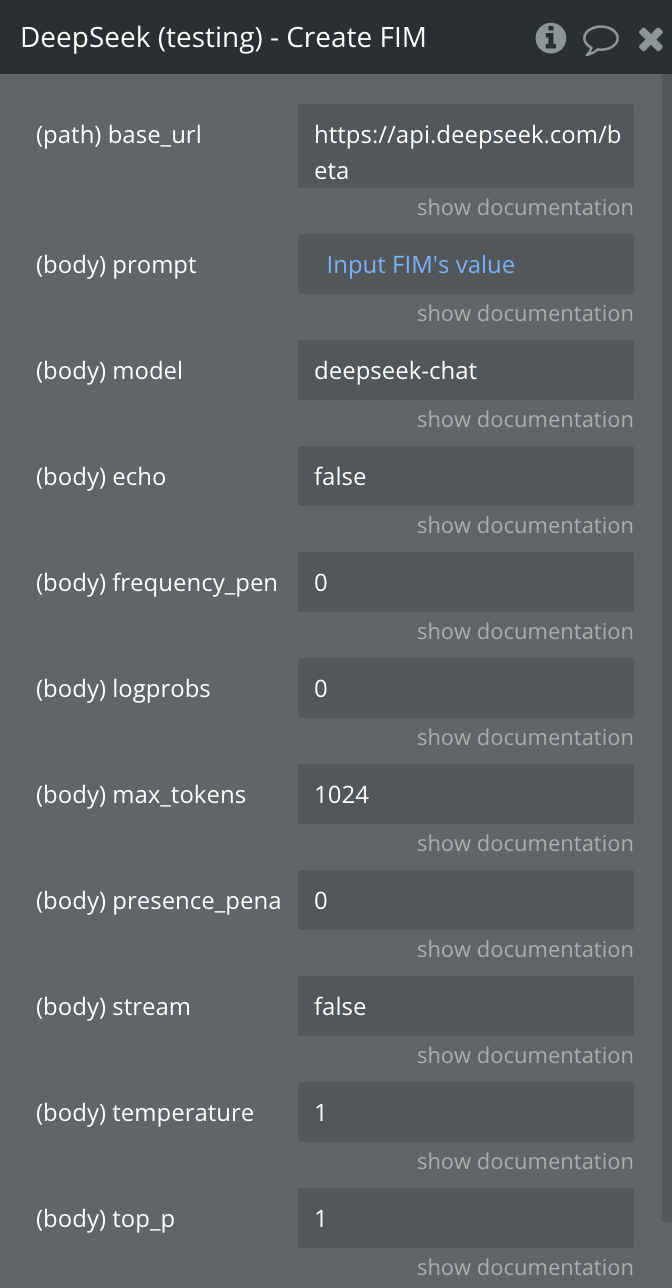Show documentation for max_tokens
Viewport: 672px width, 1288px height.
point(525,844)
